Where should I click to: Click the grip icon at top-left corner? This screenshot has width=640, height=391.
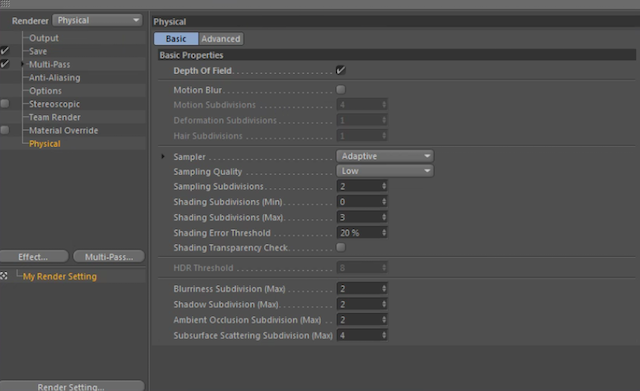[x=5, y=4]
